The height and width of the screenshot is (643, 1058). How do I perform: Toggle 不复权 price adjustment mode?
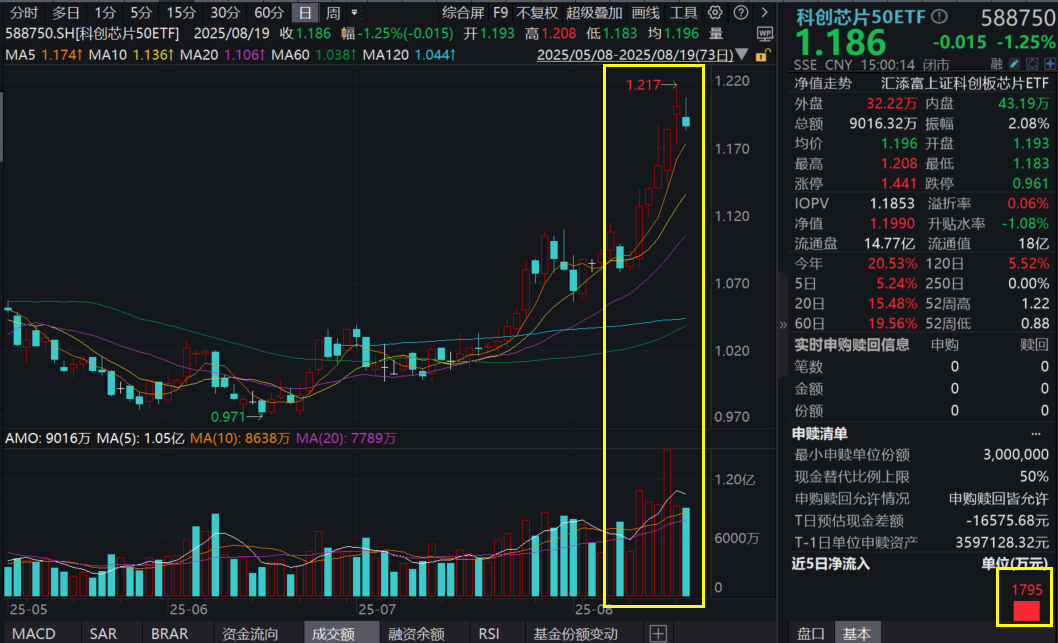pyautogui.click(x=536, y=13)
